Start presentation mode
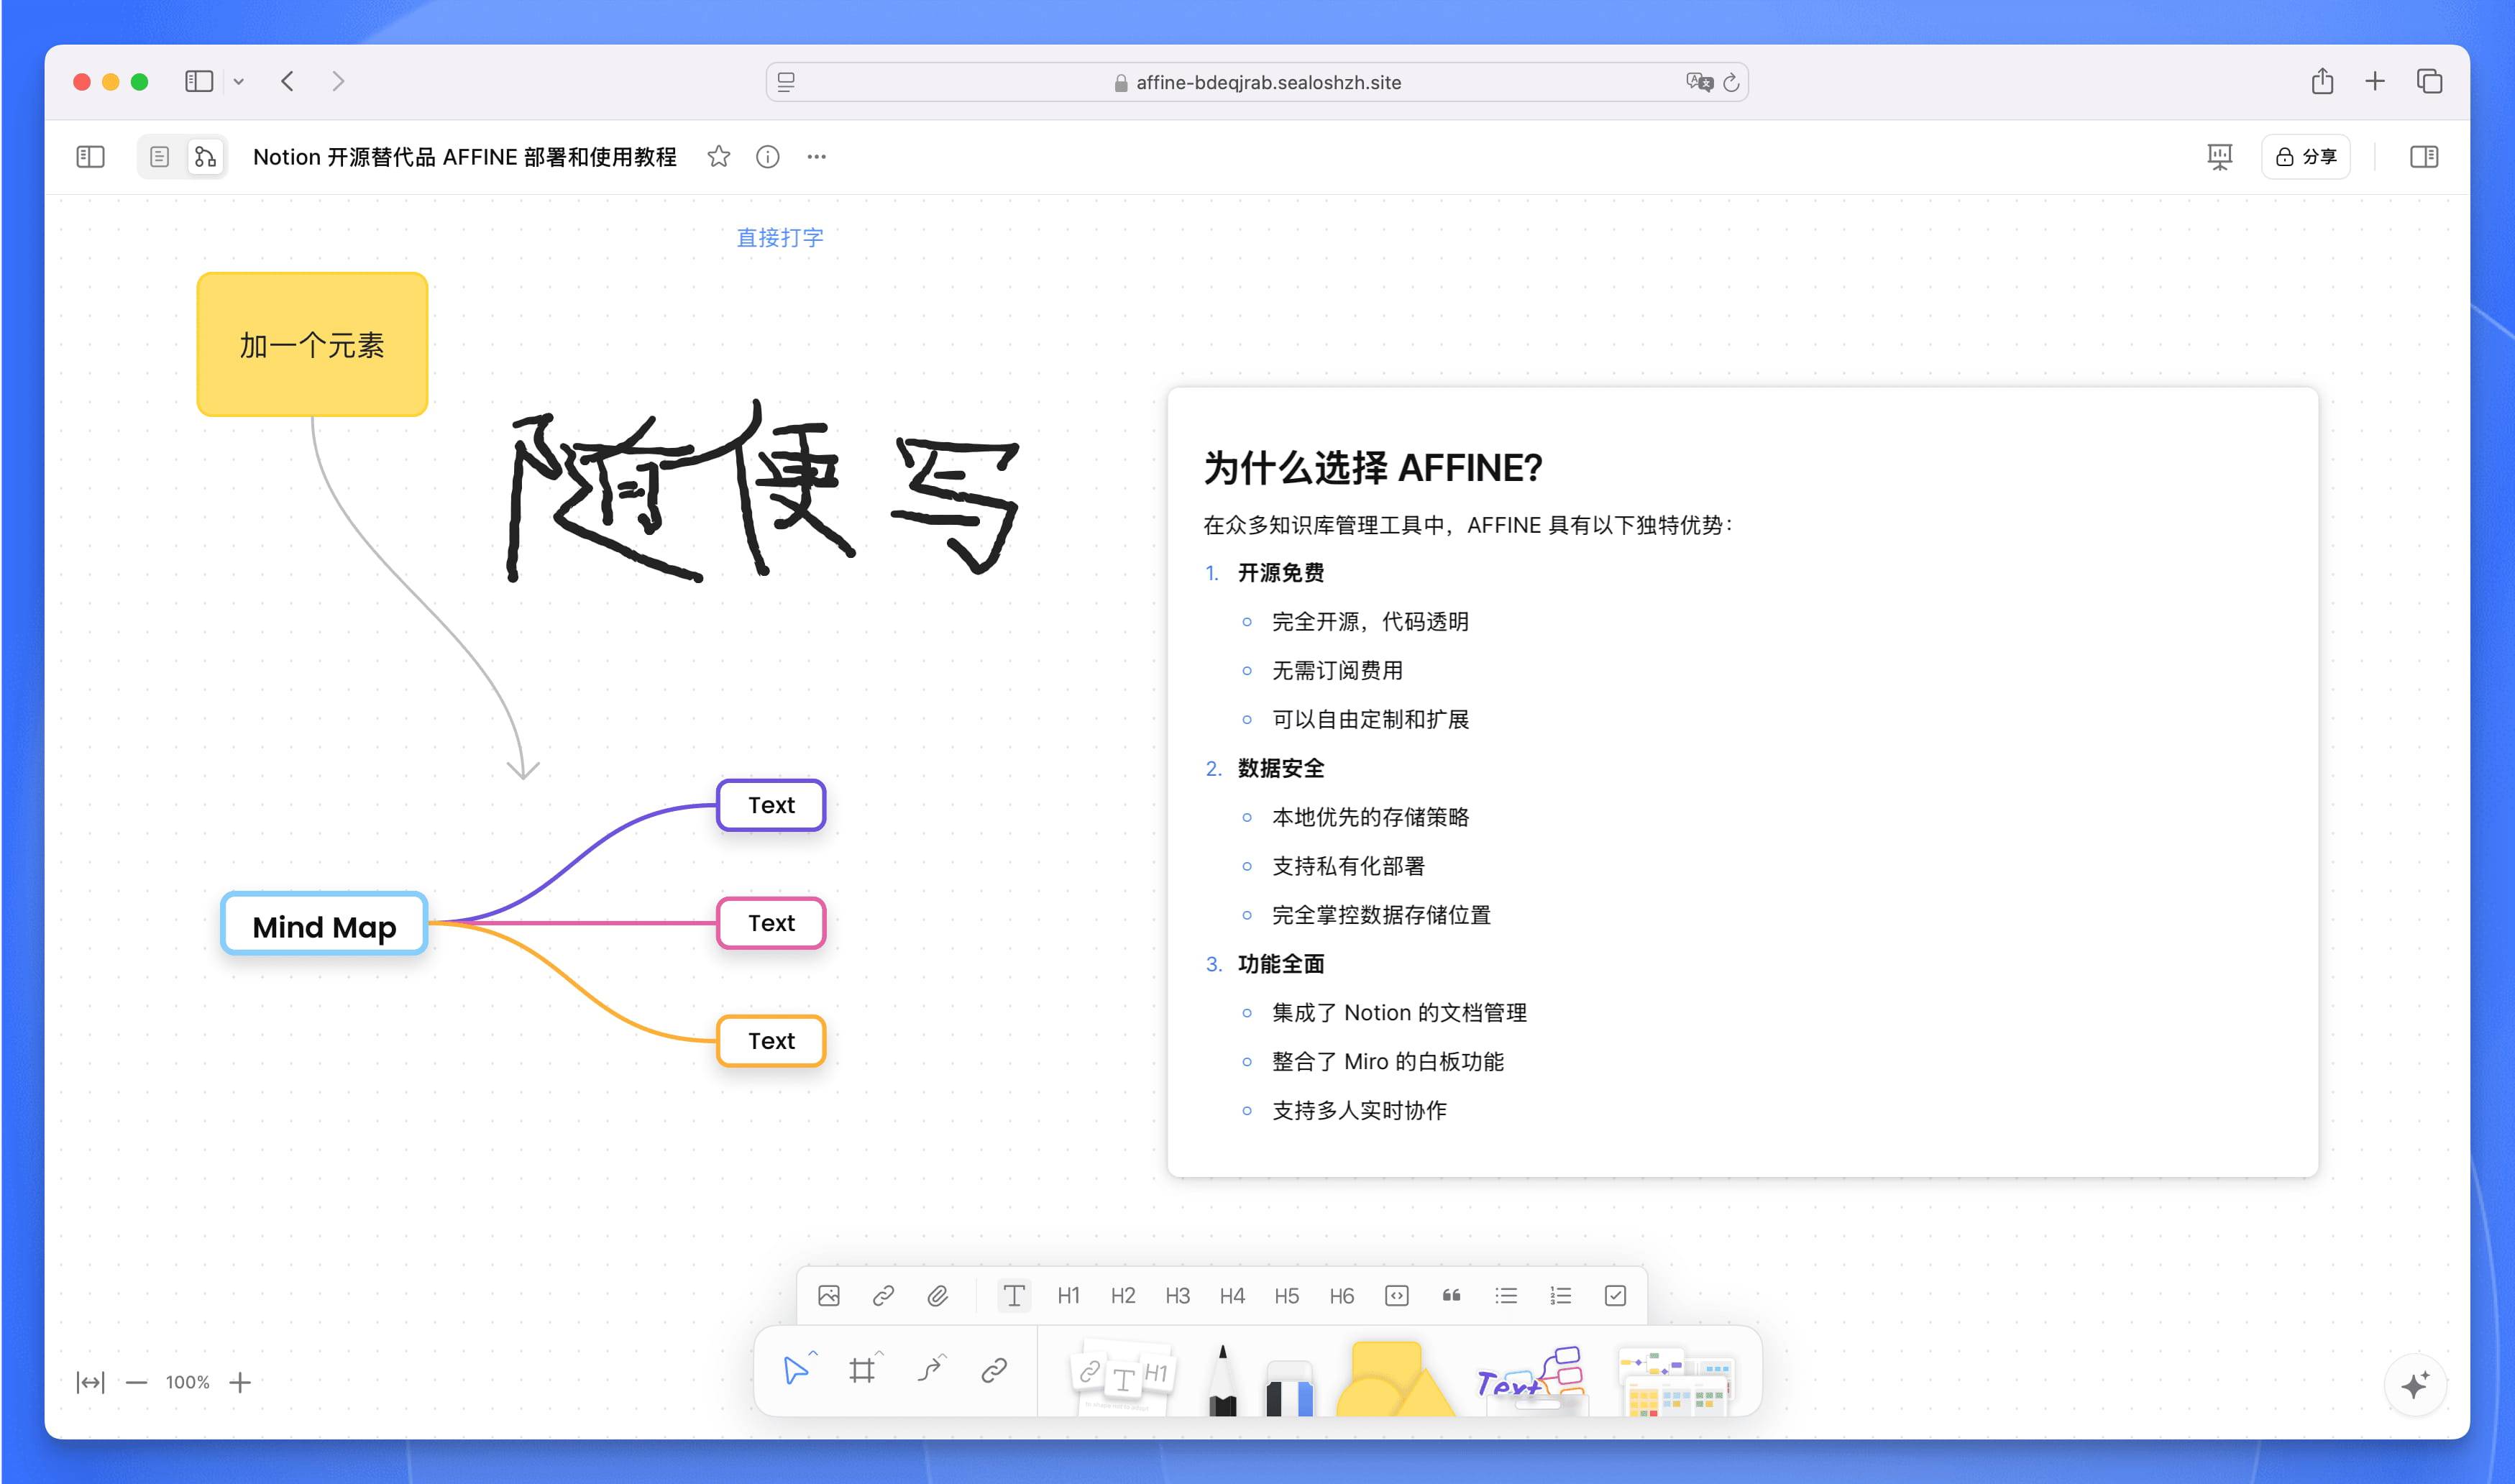This screenshot has height=1484, width=2515. tap(2219, 157)
